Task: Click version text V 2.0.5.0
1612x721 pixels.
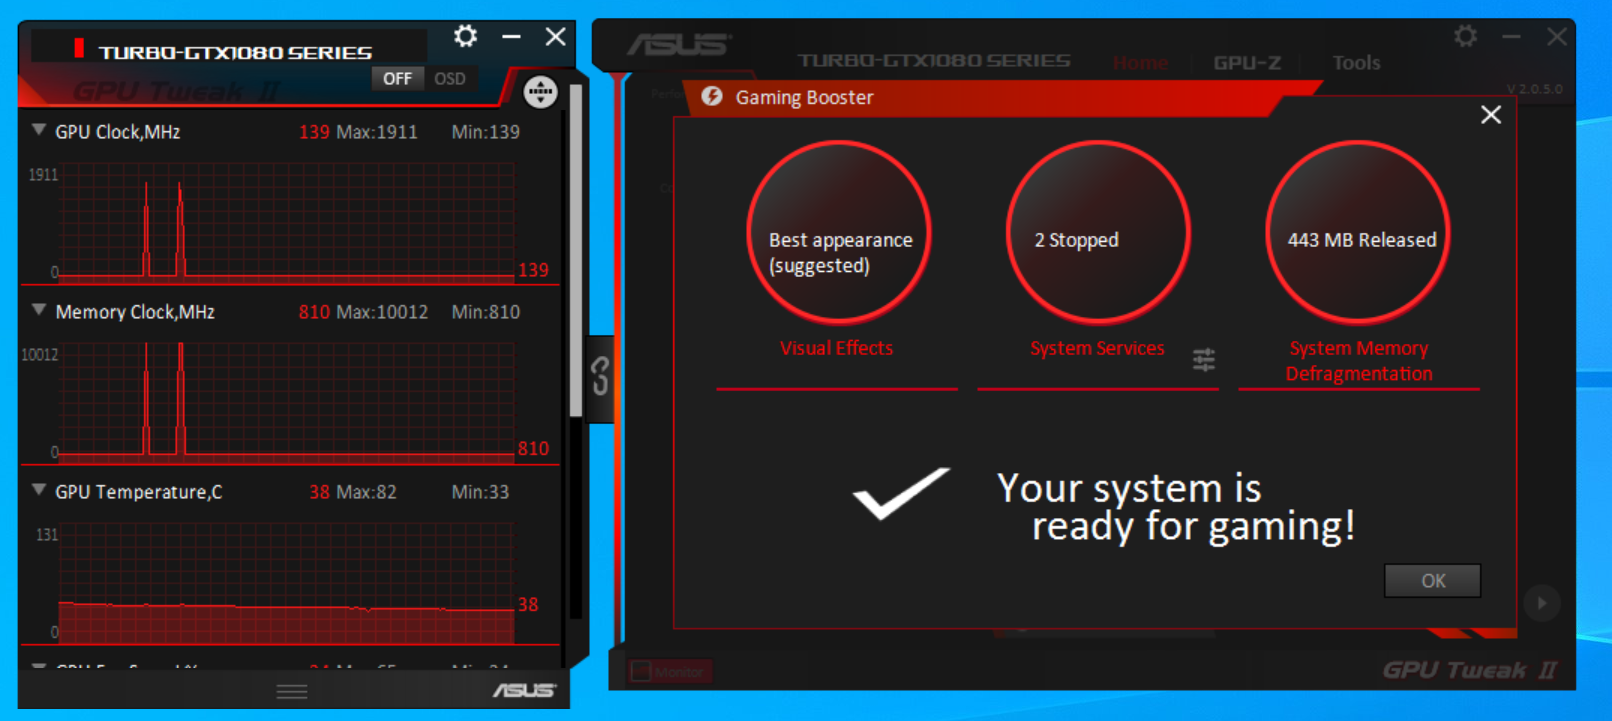Action: pyautogui.click(x=1534, y=89)
